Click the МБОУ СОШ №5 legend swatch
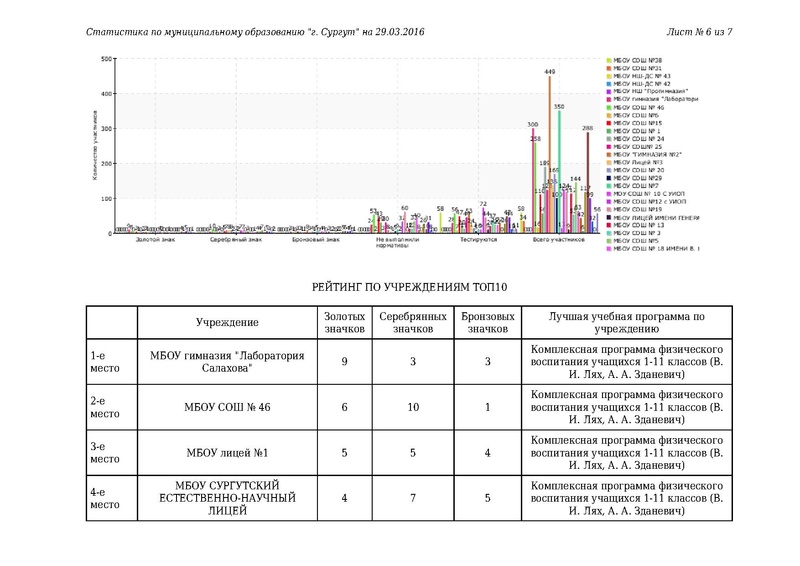Image resolution: width=800 pixels, height=566 pixels. click(x=609, y=241)
